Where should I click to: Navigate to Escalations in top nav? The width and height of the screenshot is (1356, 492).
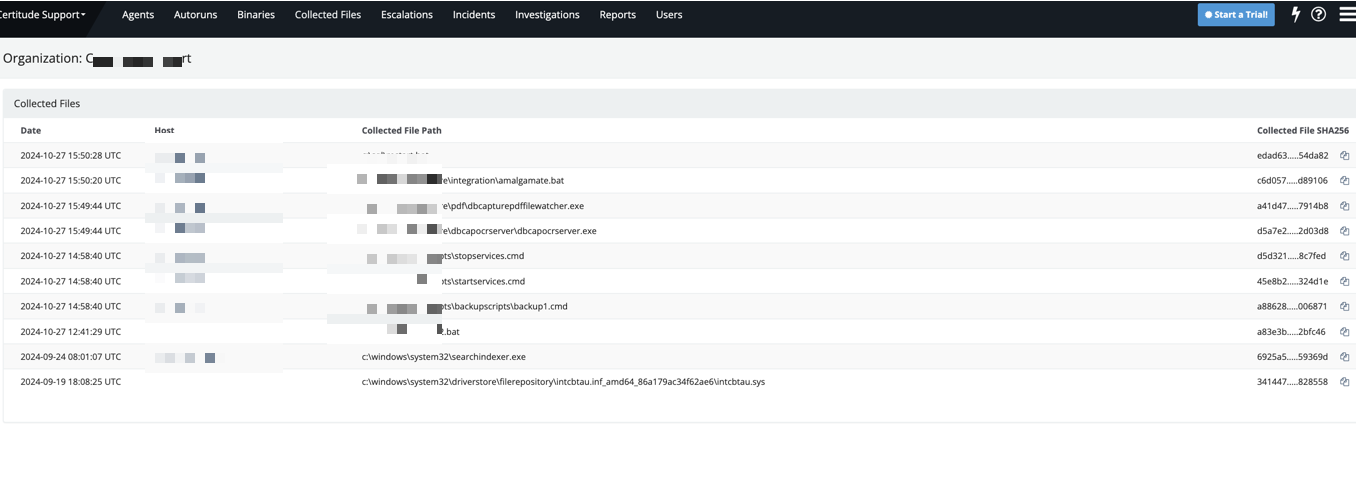[407, 15]
